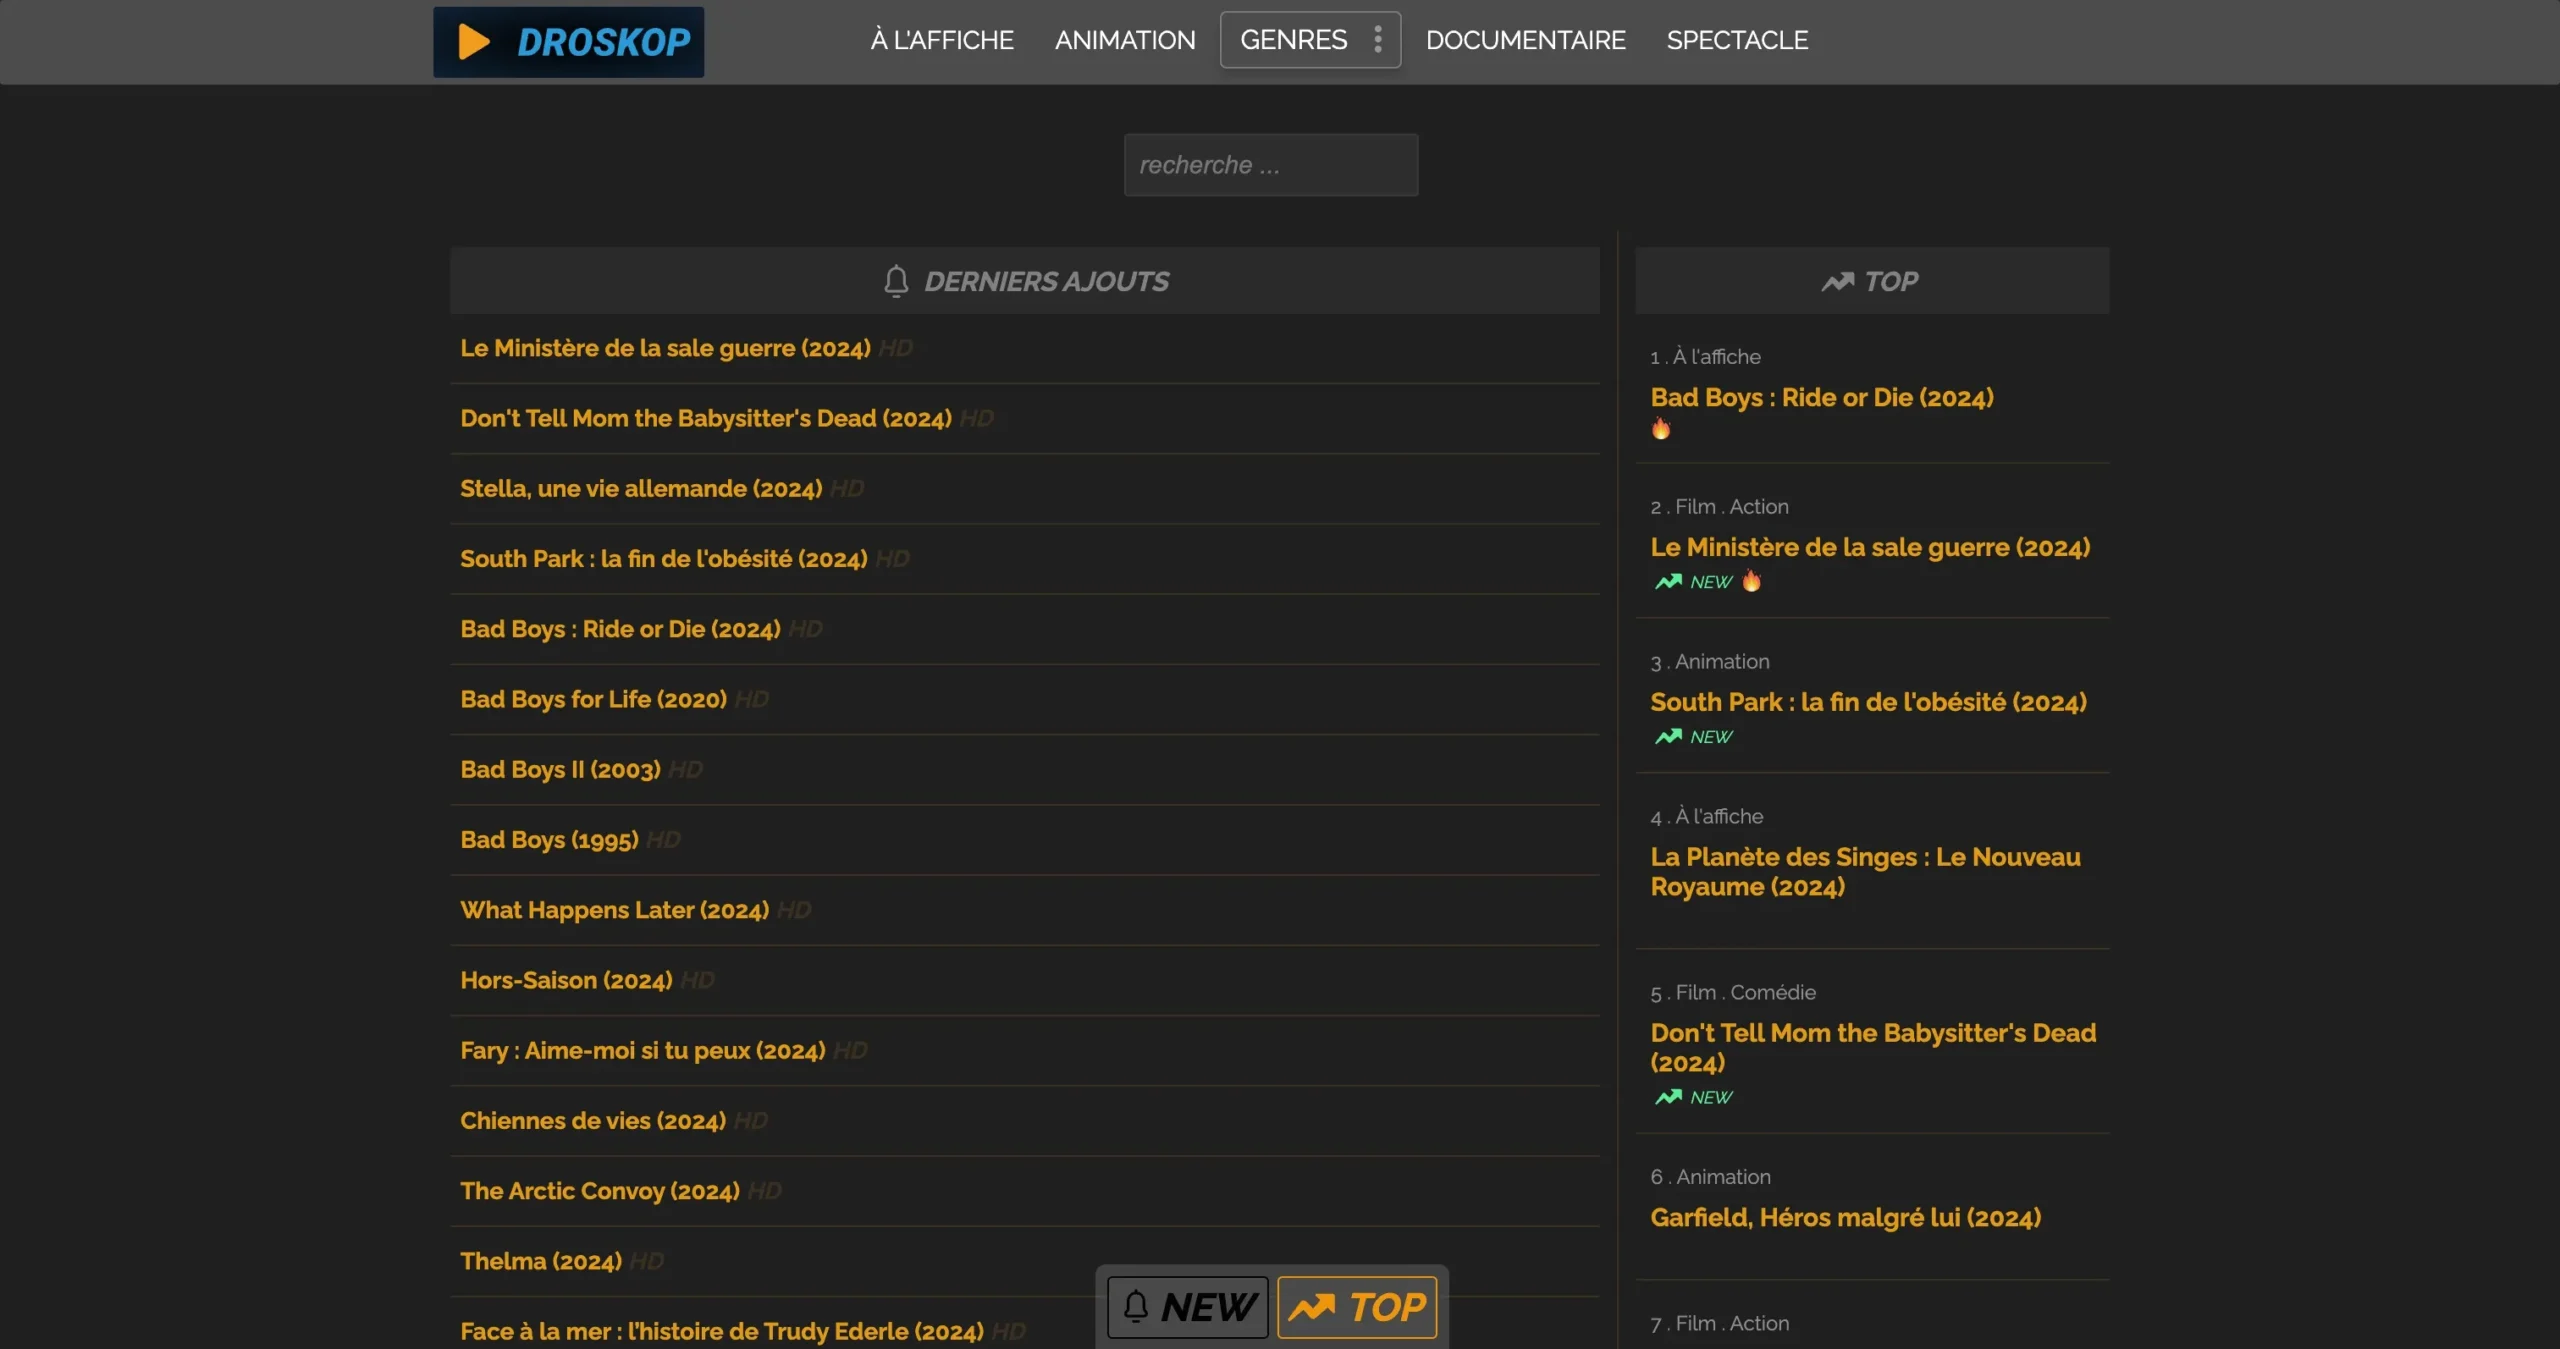Open South Park : la fin de l'obésité in TOP list
This screenshot has width=2560, height=1349.
1868,702
